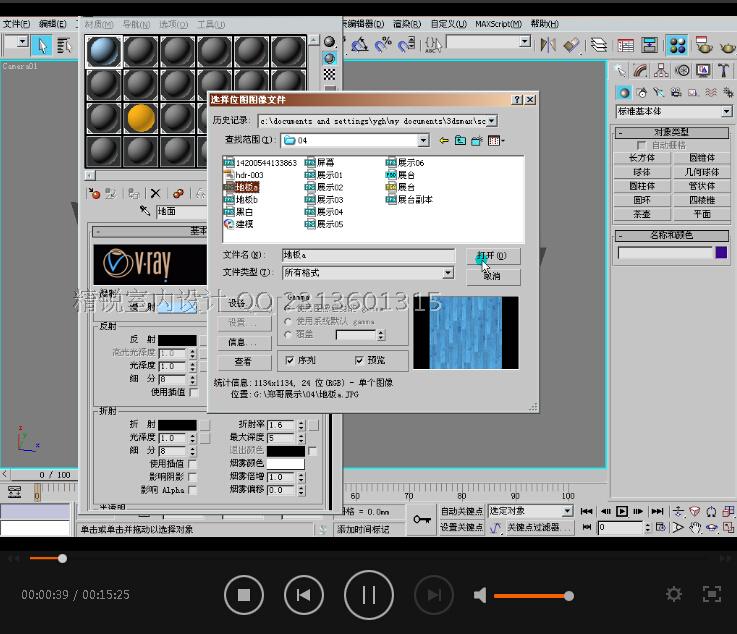737x634 pixels.
Task: Select the Cameras category icon
Action: tap(675, 93)
